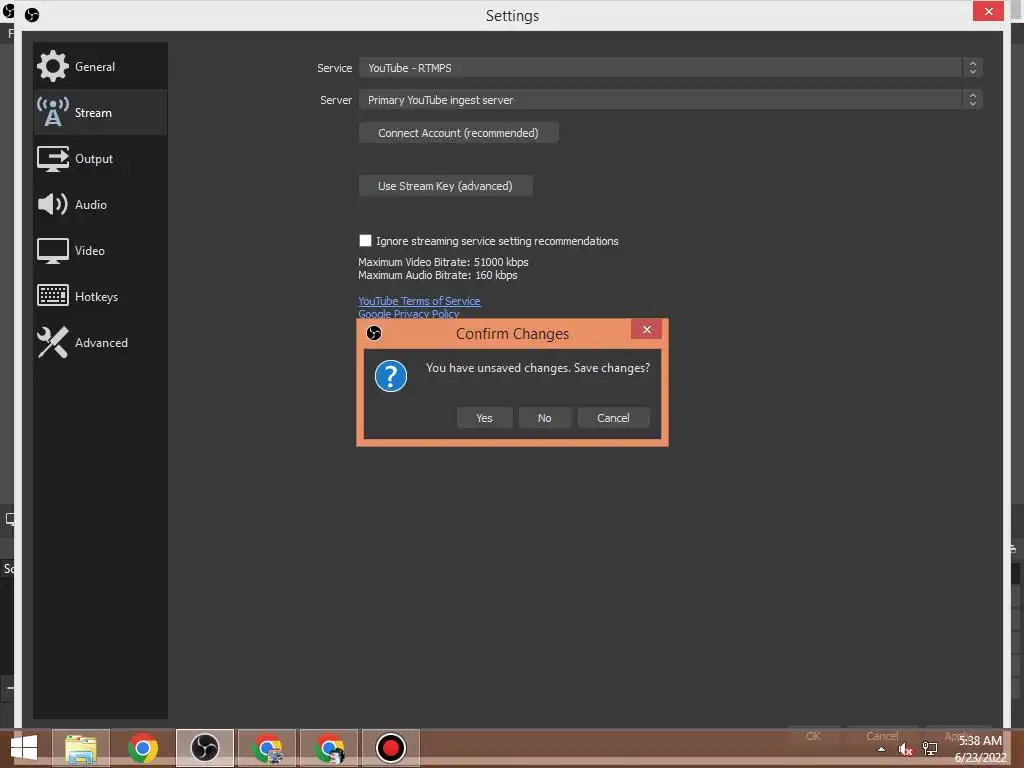
Task: Click Use Stream Key (advanced) button
Action: (445, 185)
